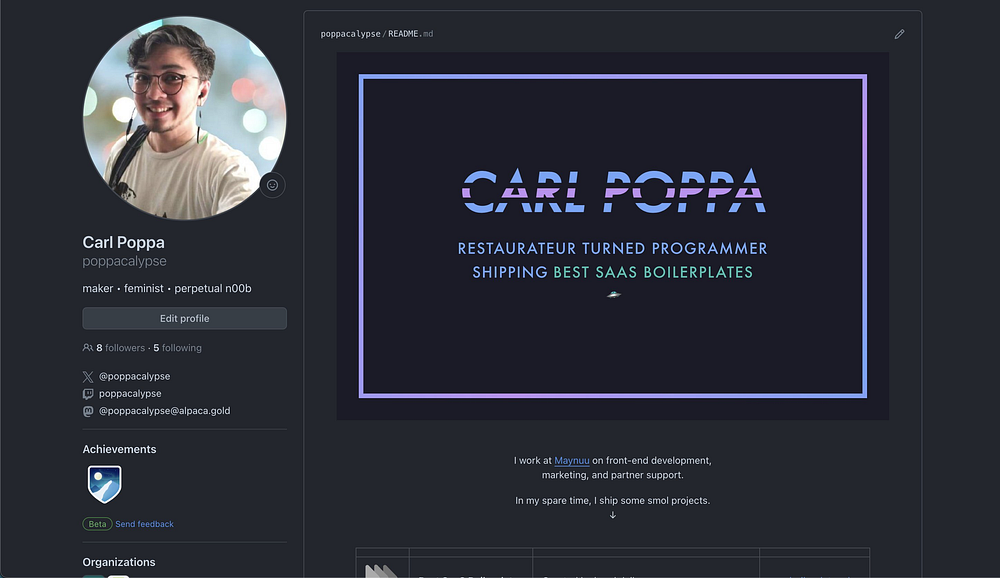Open the 8 followers link
The width and height of the screenshot is (1000, 578).
121,348
